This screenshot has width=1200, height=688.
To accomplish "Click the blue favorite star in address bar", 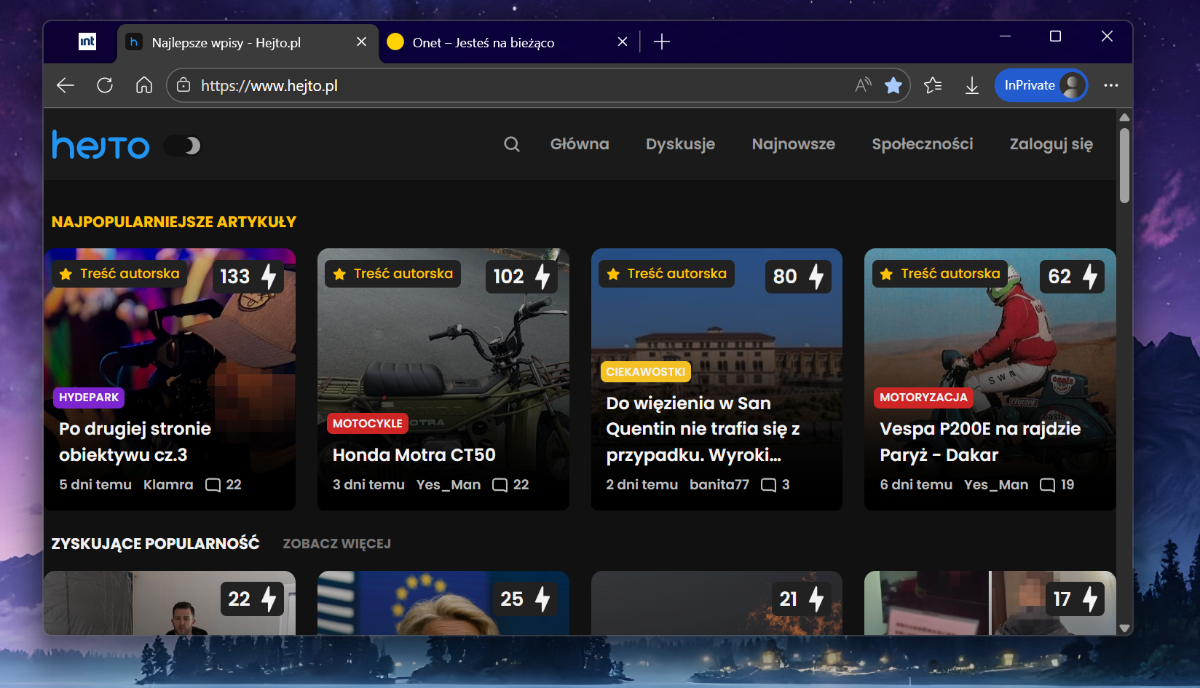I will coord(893,86).
